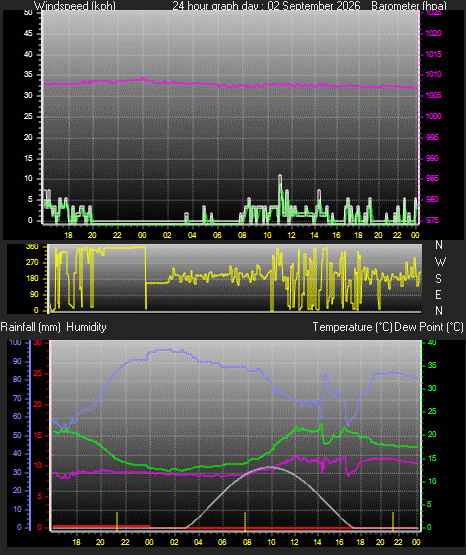This screenshot has height=555, width=466.
Task: Select the 180 degree wind direction label
Action: pyautogui.click(x=33, y=279)
